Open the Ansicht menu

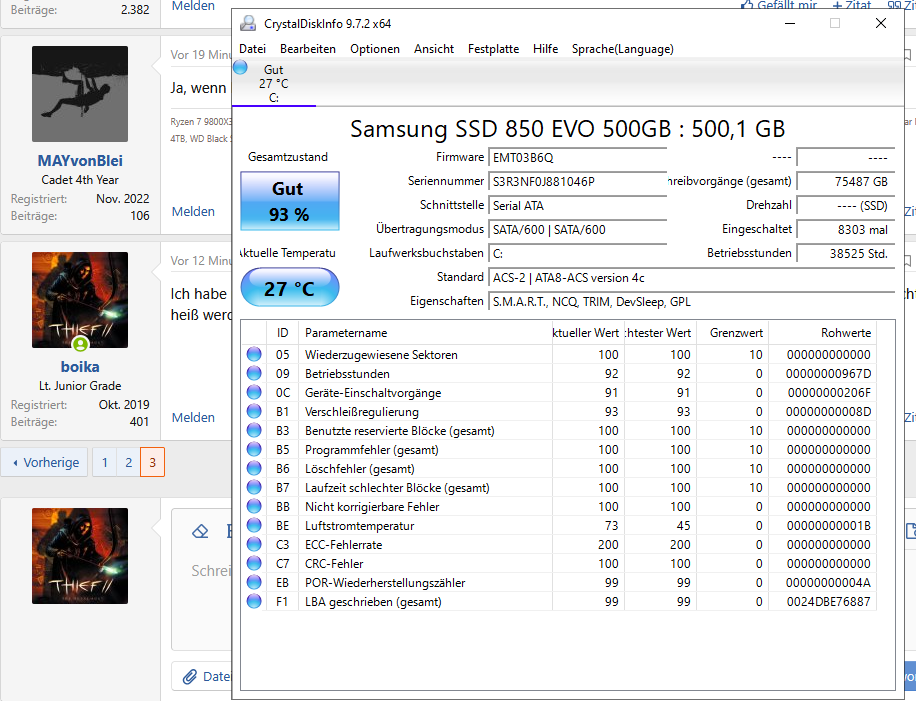[434, 49]
